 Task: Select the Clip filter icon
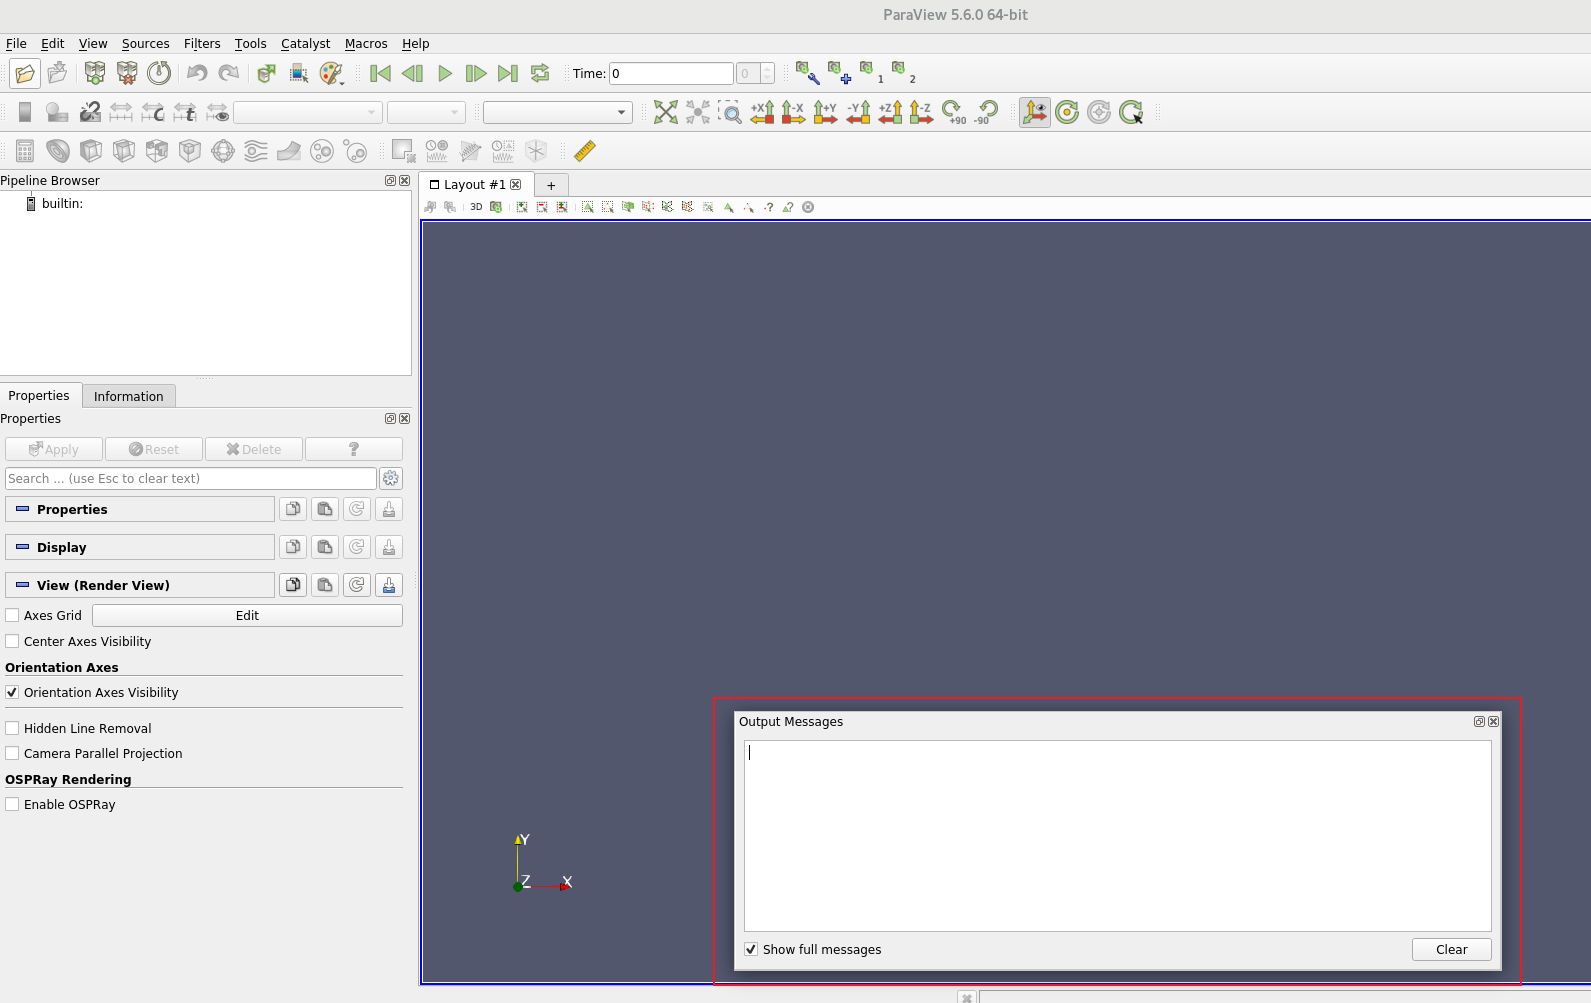coord(91,151)
